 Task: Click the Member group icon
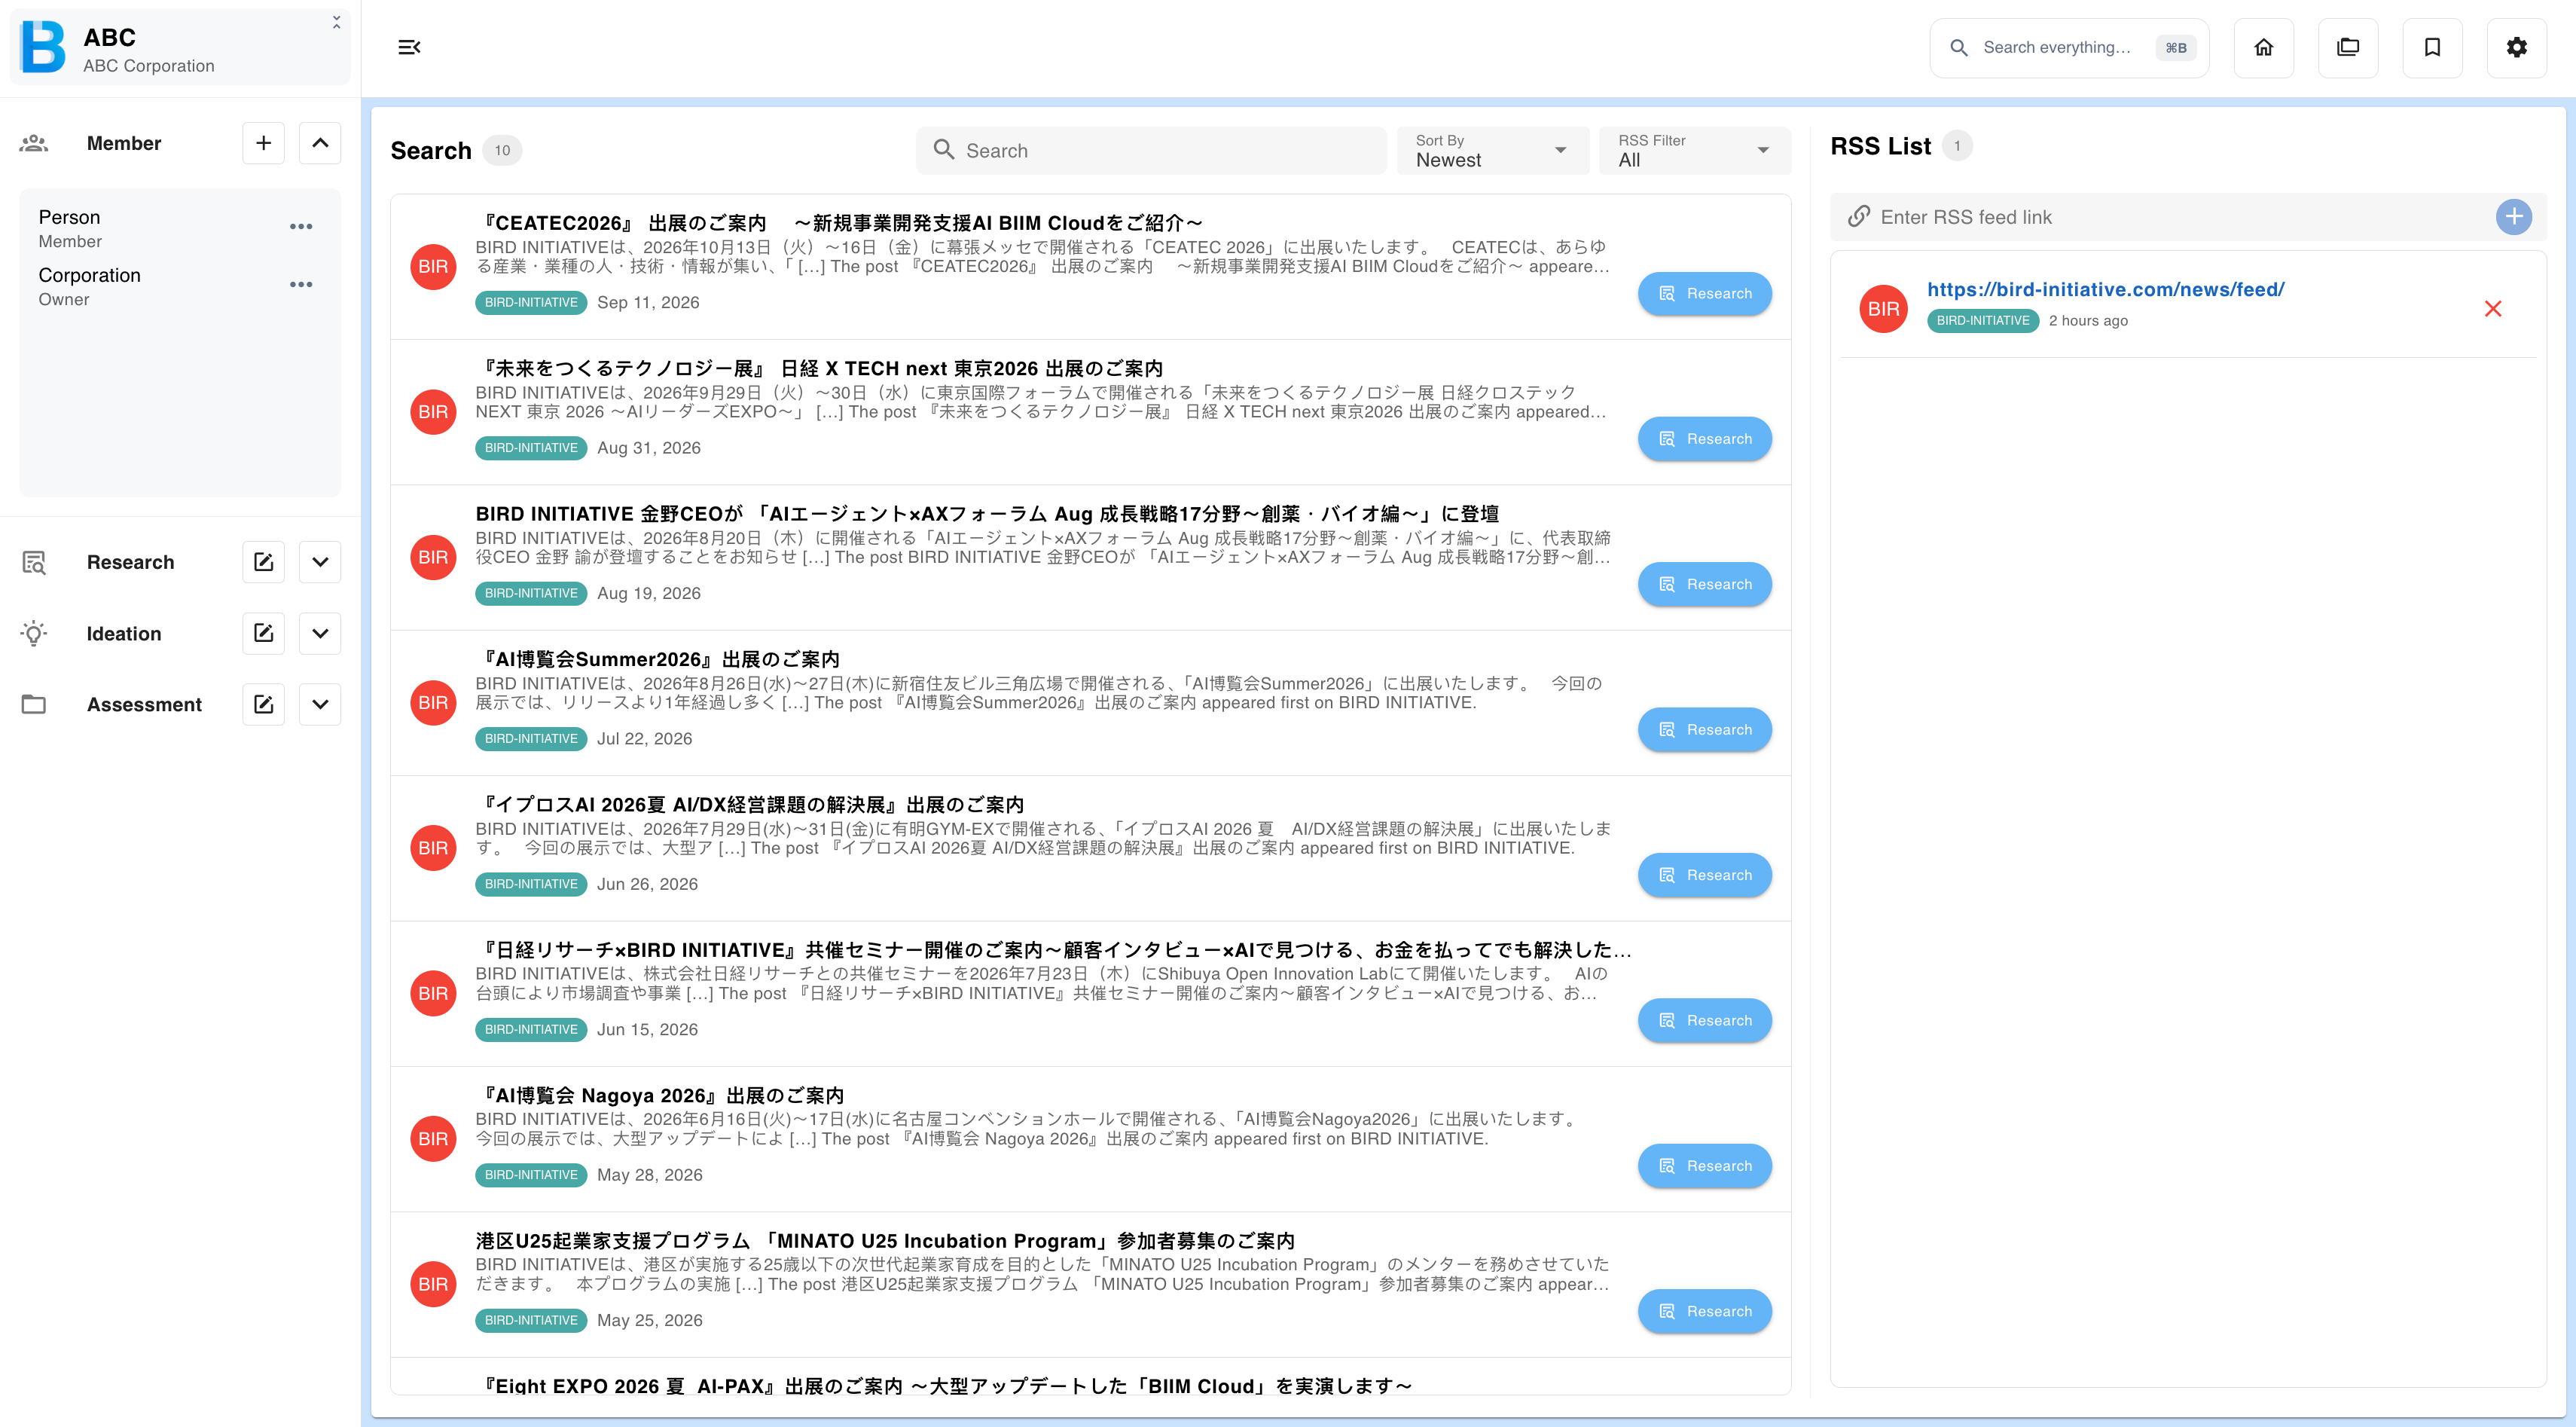click(34, 143)
